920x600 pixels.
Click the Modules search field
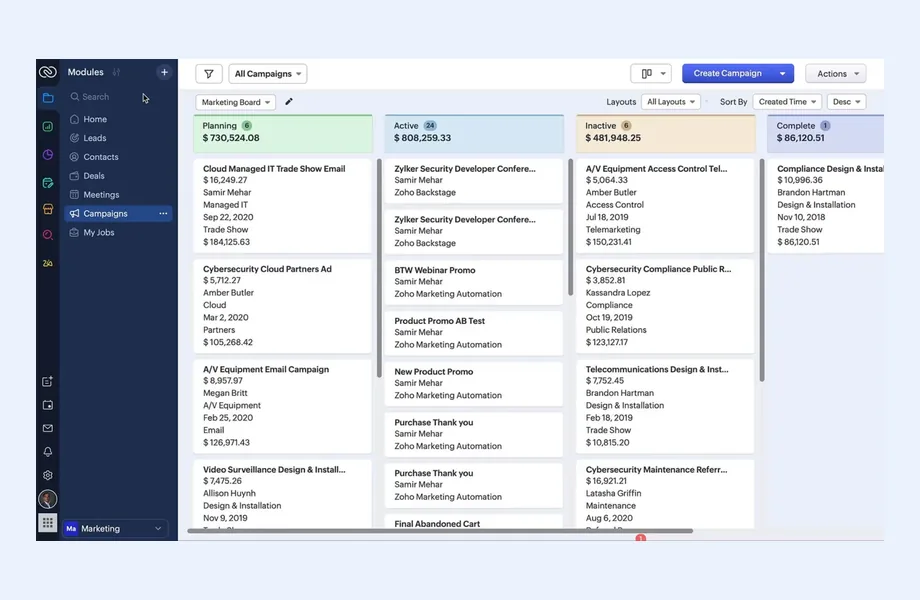(x=106, y=97)
